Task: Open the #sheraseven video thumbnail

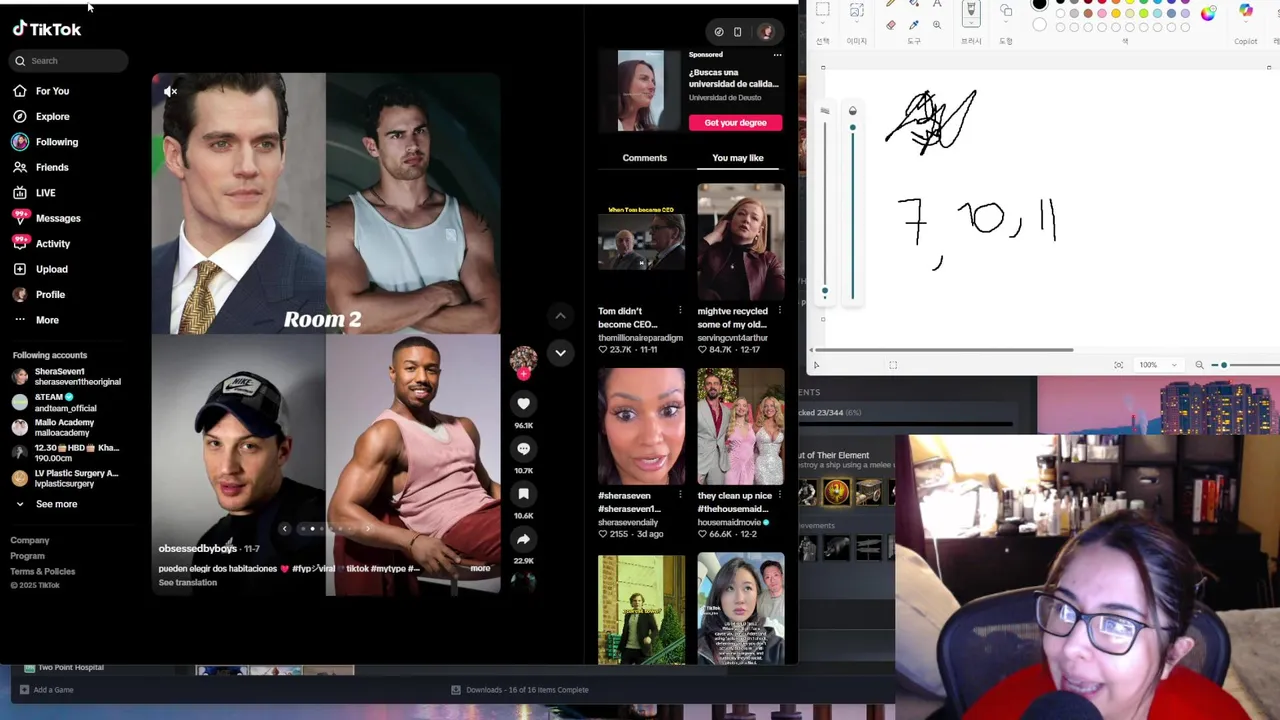Action: [x=641, y=427]
